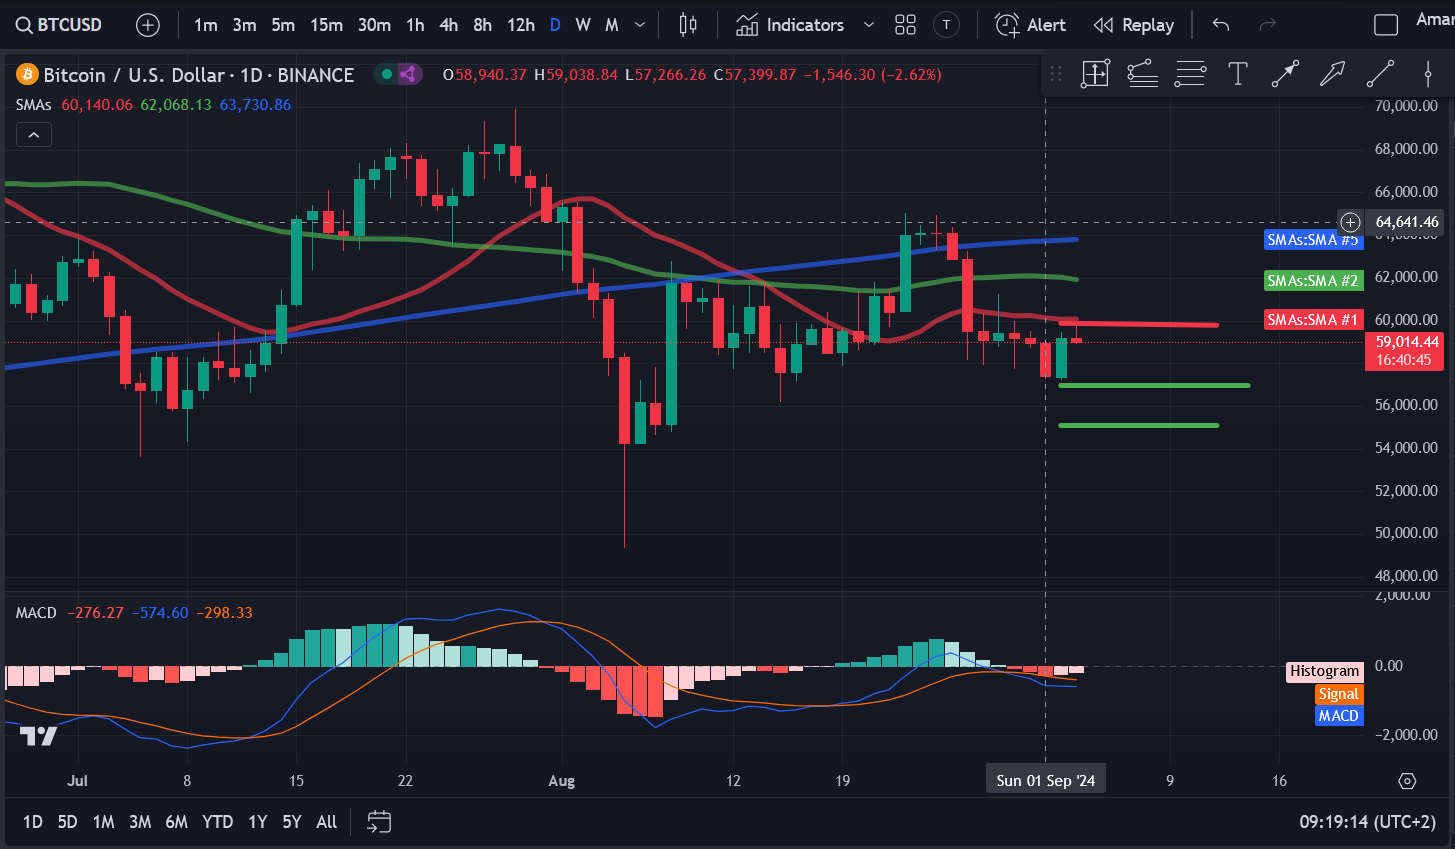
Task: Select the horizontal lines tool
Action: tap(1190, 73)
